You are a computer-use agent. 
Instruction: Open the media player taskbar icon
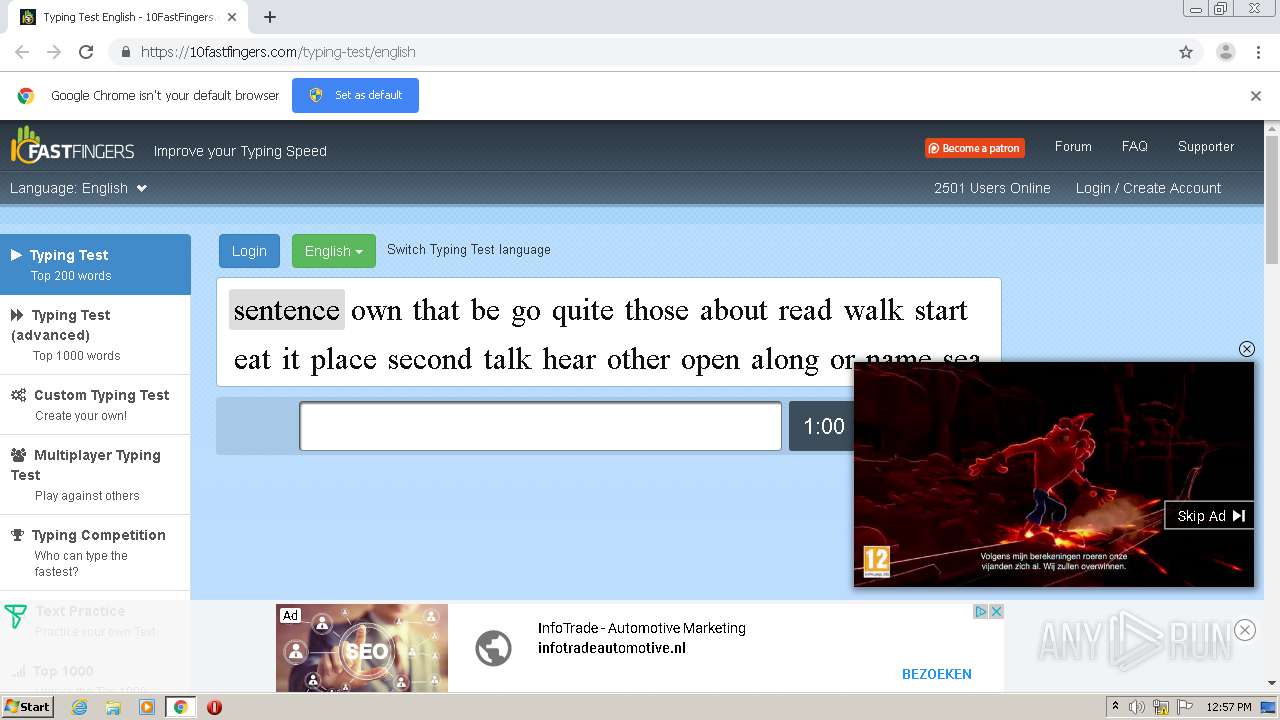point(147,707)
